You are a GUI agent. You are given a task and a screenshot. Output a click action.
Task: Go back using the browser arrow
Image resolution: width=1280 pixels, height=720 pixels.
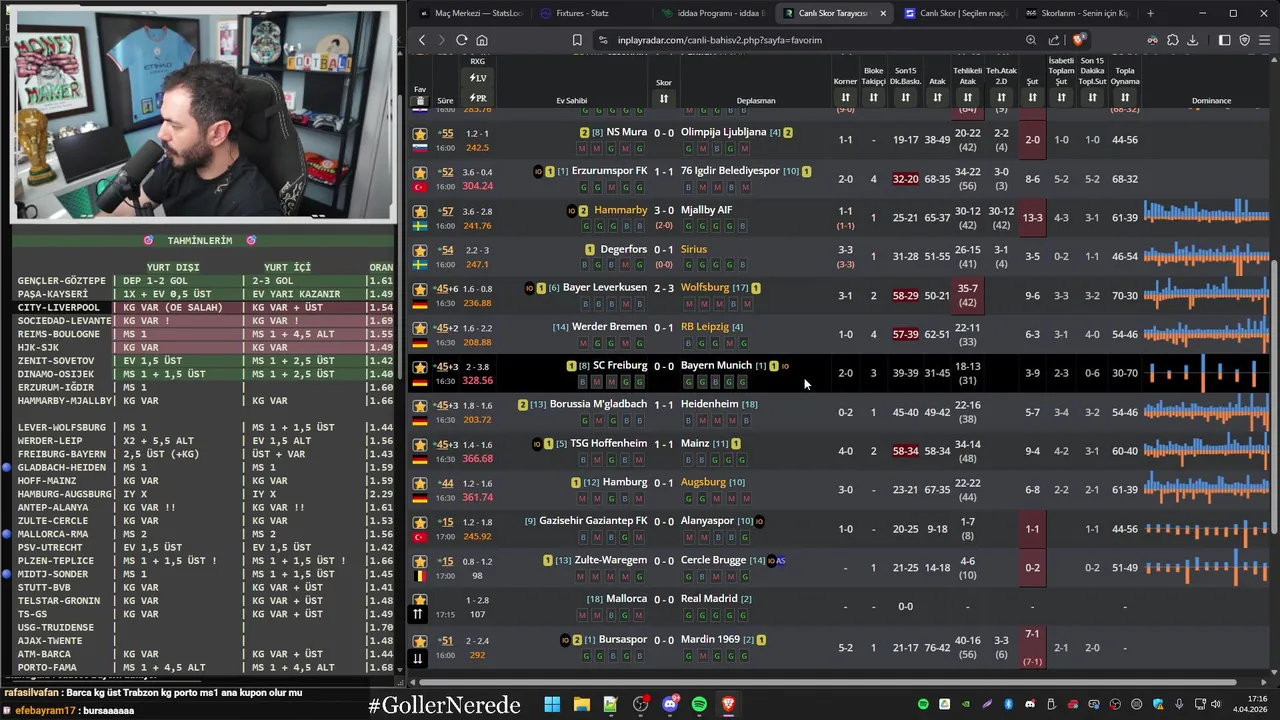[x=422, y=40]
